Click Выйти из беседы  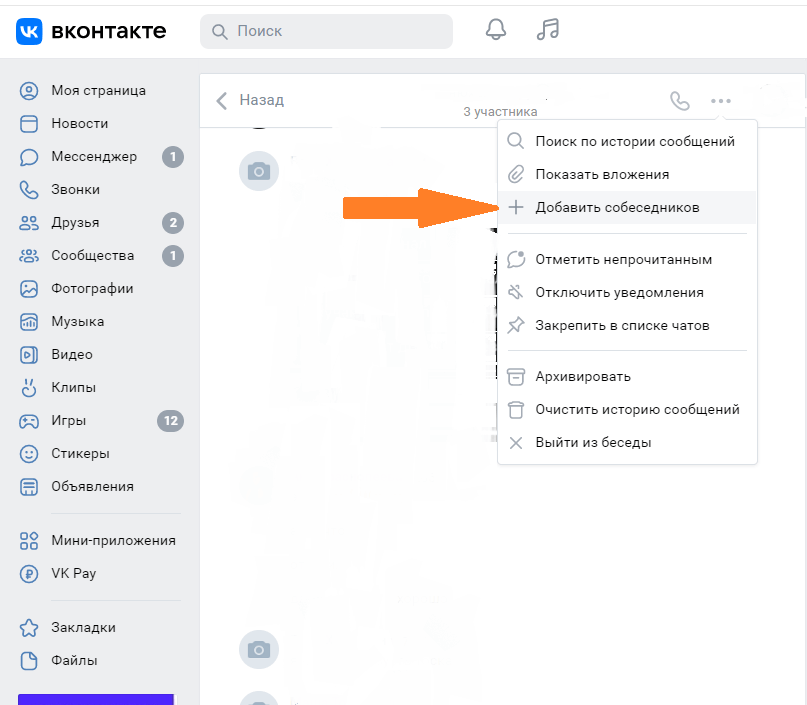(x=593, y=442)
